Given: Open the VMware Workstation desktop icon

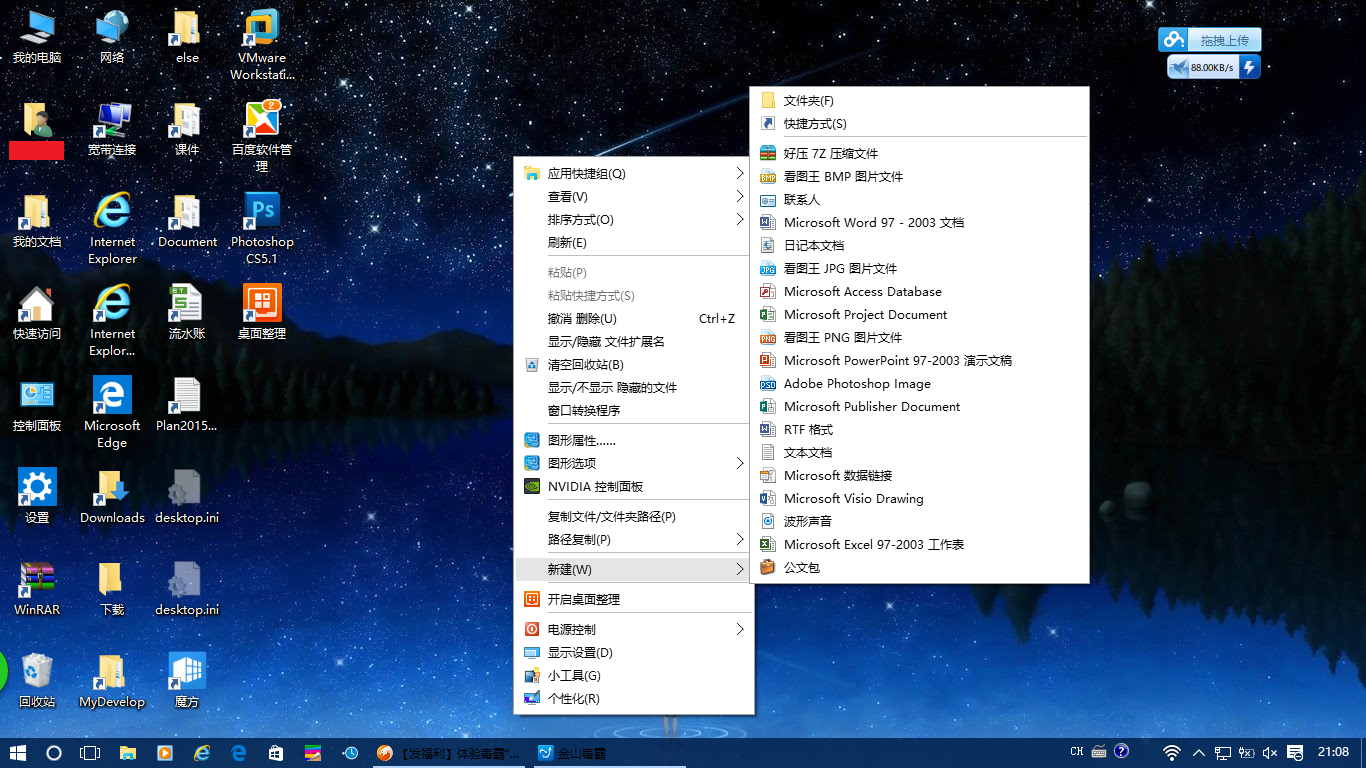Looking at the screenshot, I should coord(262,44).
